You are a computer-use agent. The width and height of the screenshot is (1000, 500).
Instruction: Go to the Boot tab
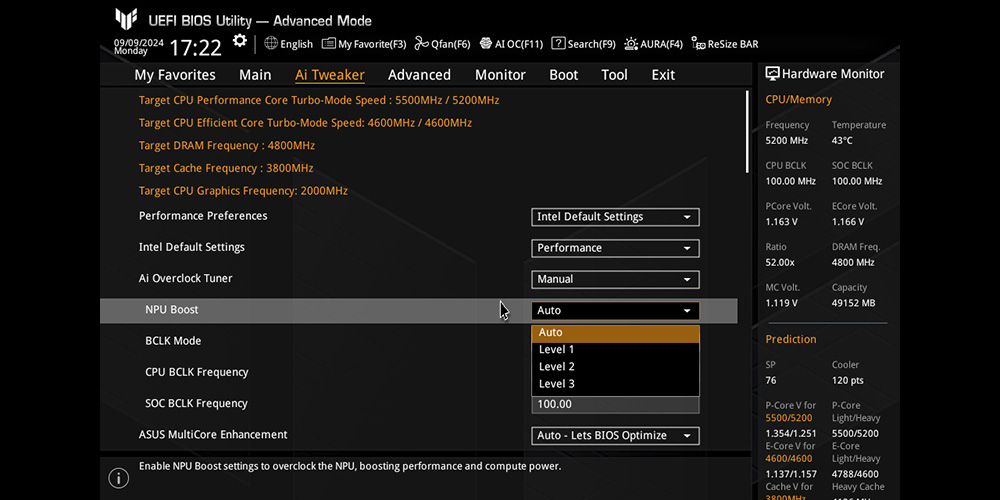coord(564,75)
